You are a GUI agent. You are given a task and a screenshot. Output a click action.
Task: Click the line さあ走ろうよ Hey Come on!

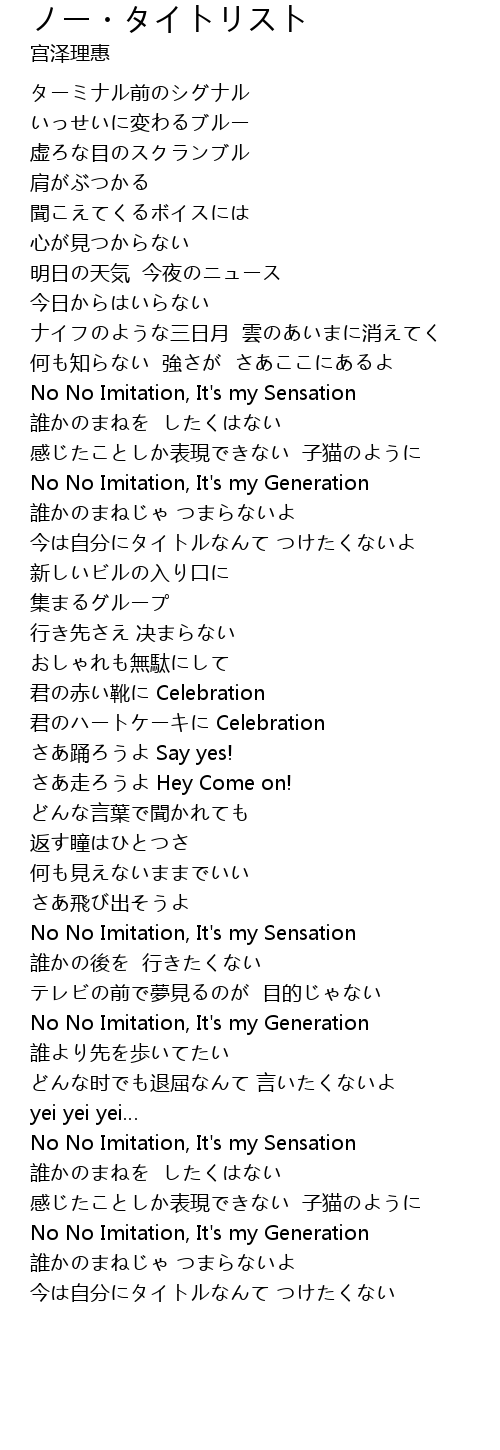[161, 783]
